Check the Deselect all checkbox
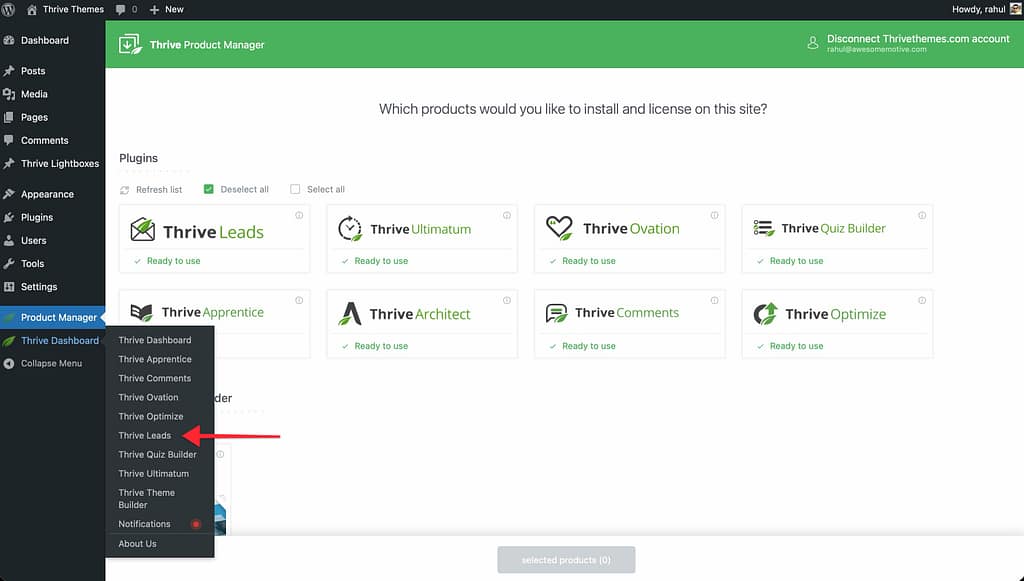 pyautogui.click(x=209, y=189)
